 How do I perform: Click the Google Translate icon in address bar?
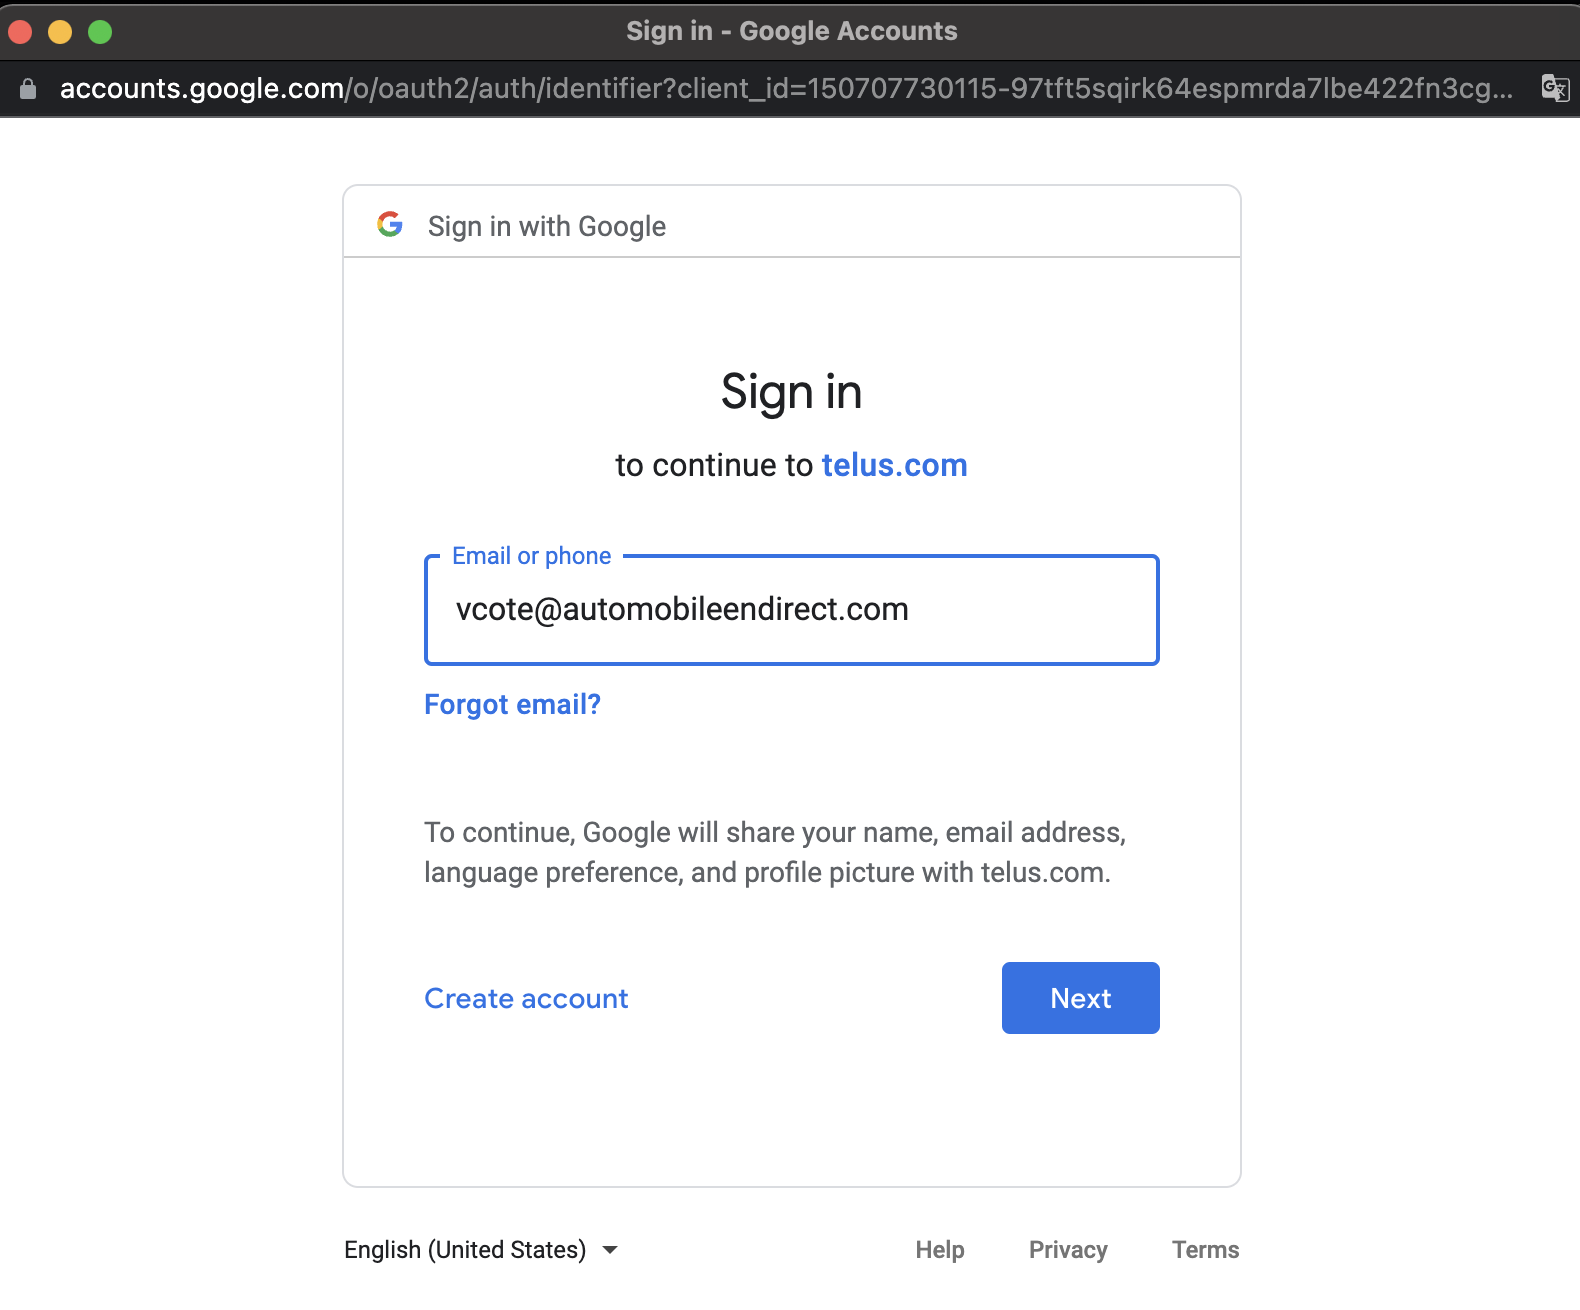click(x=1555, y=88)
